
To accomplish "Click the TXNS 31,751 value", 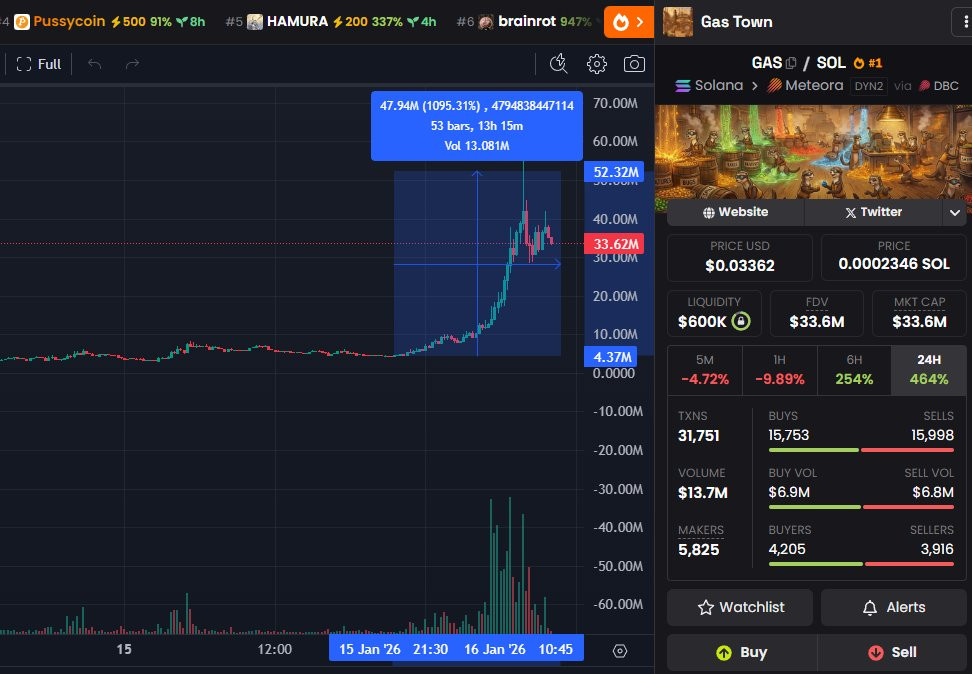I will tap(699, 435).
